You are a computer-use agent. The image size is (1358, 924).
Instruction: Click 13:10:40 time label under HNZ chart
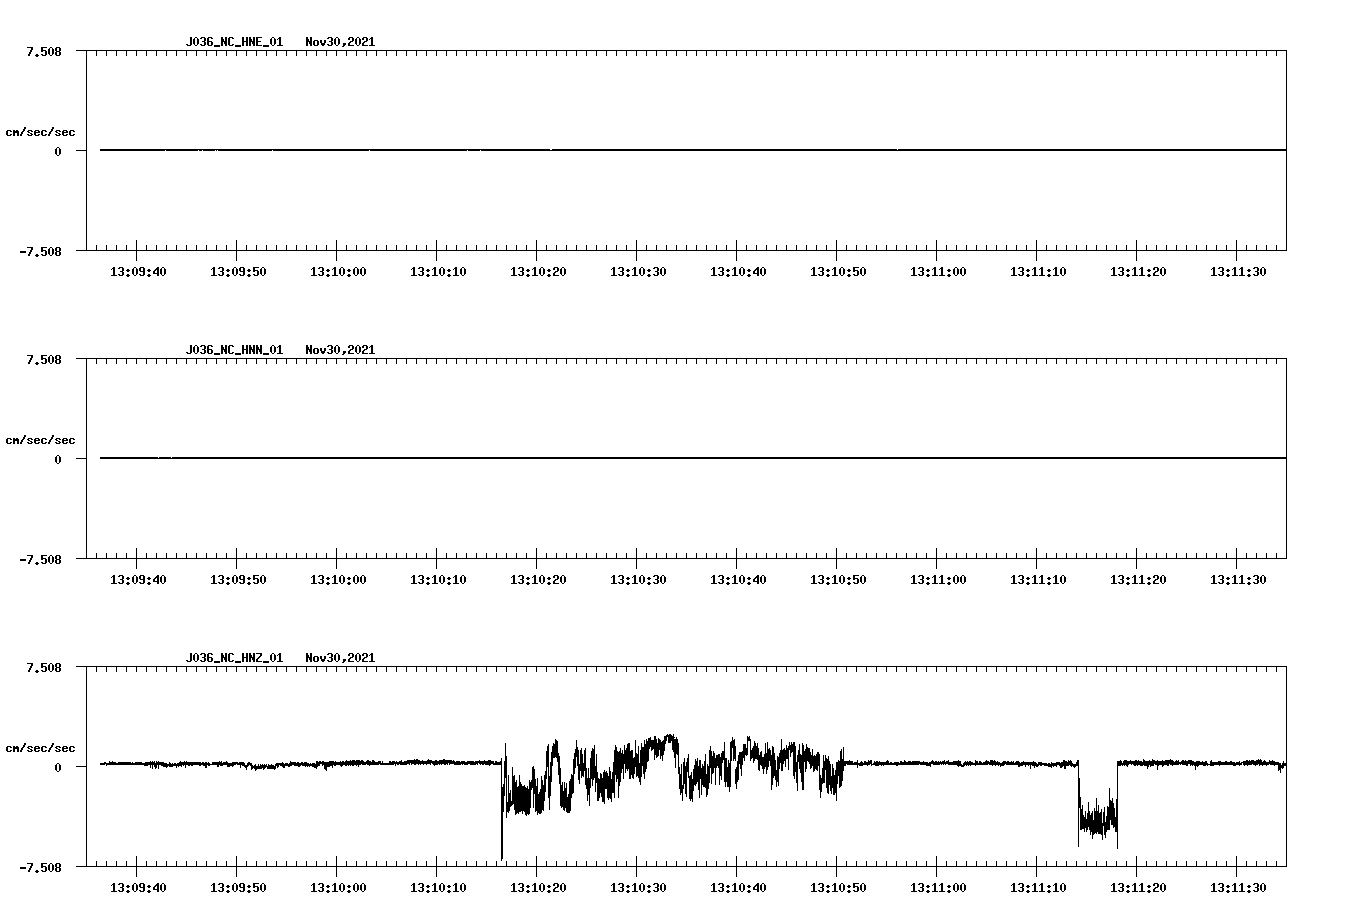(x=738, y=888)
